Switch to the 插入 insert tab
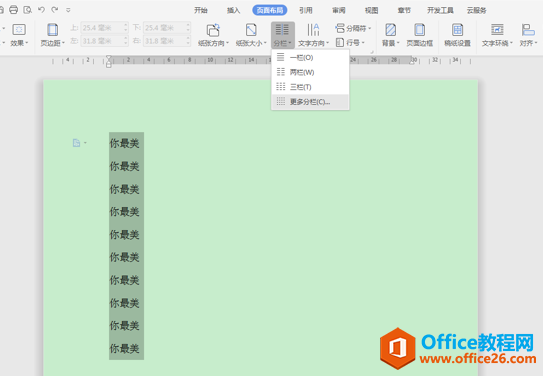The width and height of the screenshot is (543, 376). (x=233, y=10)
